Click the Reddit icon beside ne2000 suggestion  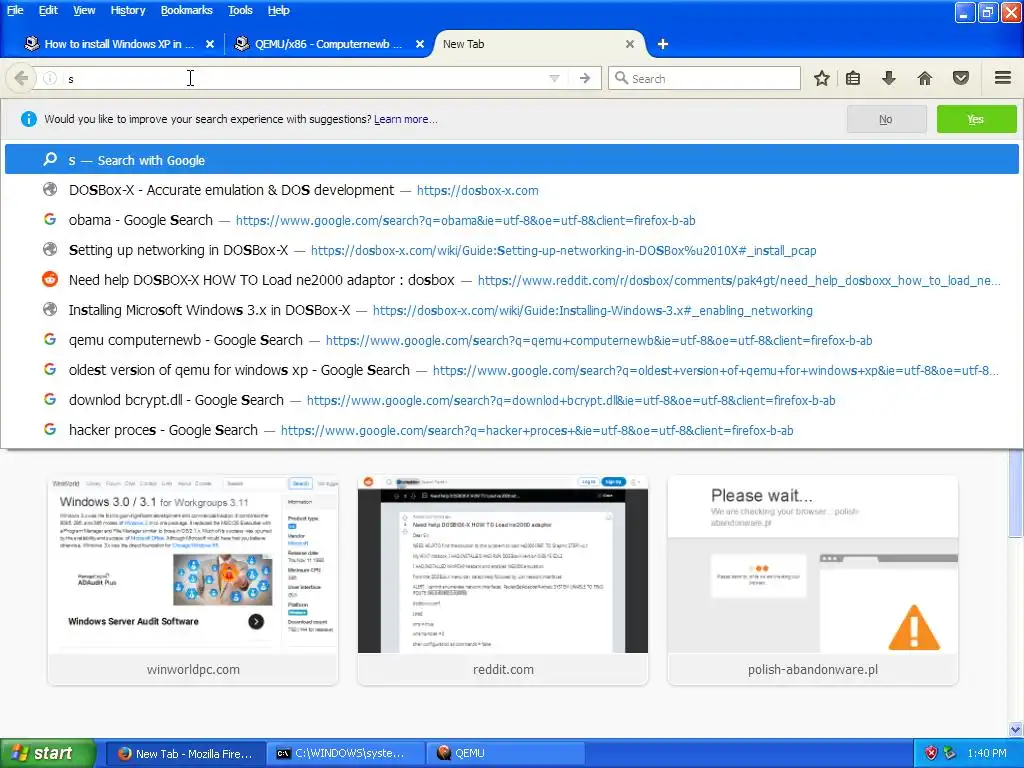pyautogui.click(x=50, y=280)
